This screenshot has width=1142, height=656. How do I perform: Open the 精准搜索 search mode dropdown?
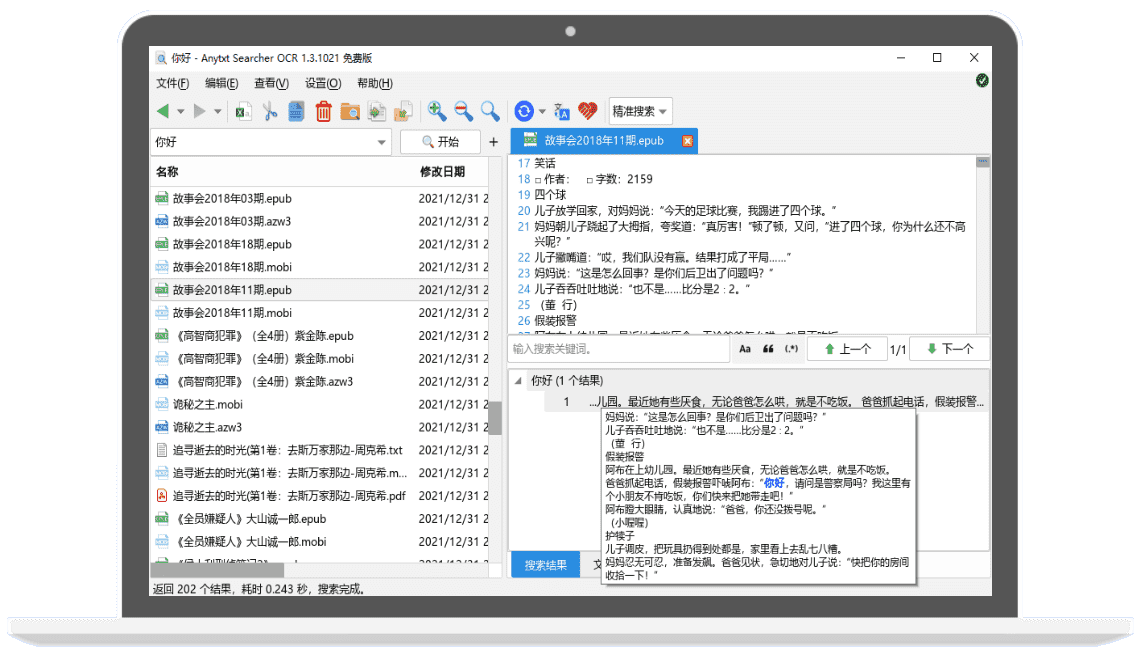pos(640,111)
